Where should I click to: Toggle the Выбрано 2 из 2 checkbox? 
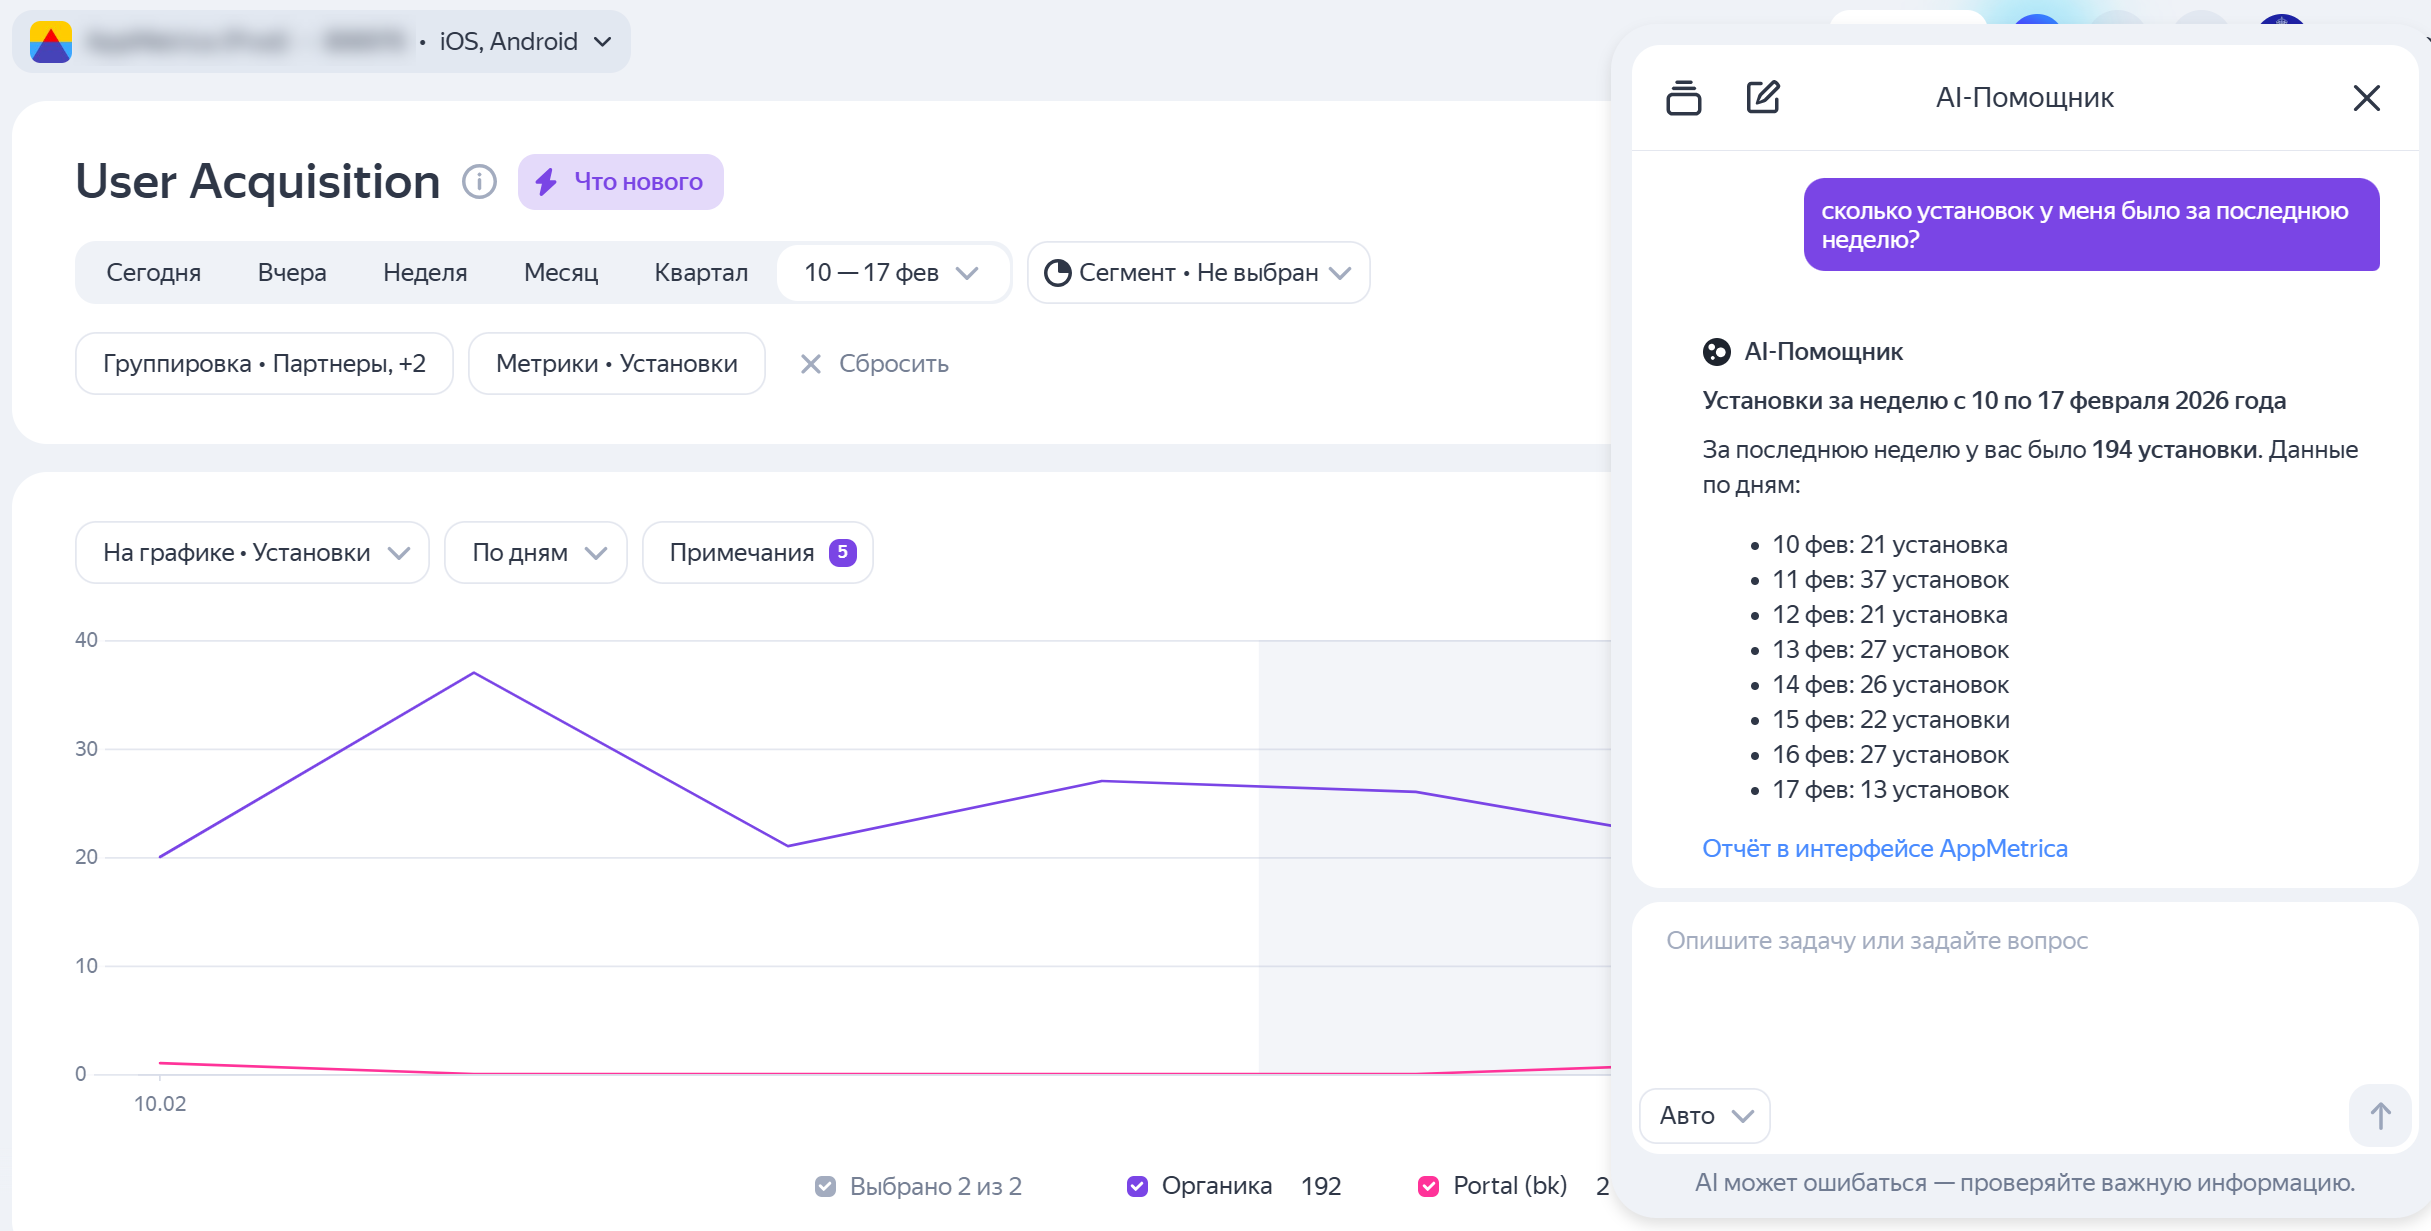click(825, 1186)
